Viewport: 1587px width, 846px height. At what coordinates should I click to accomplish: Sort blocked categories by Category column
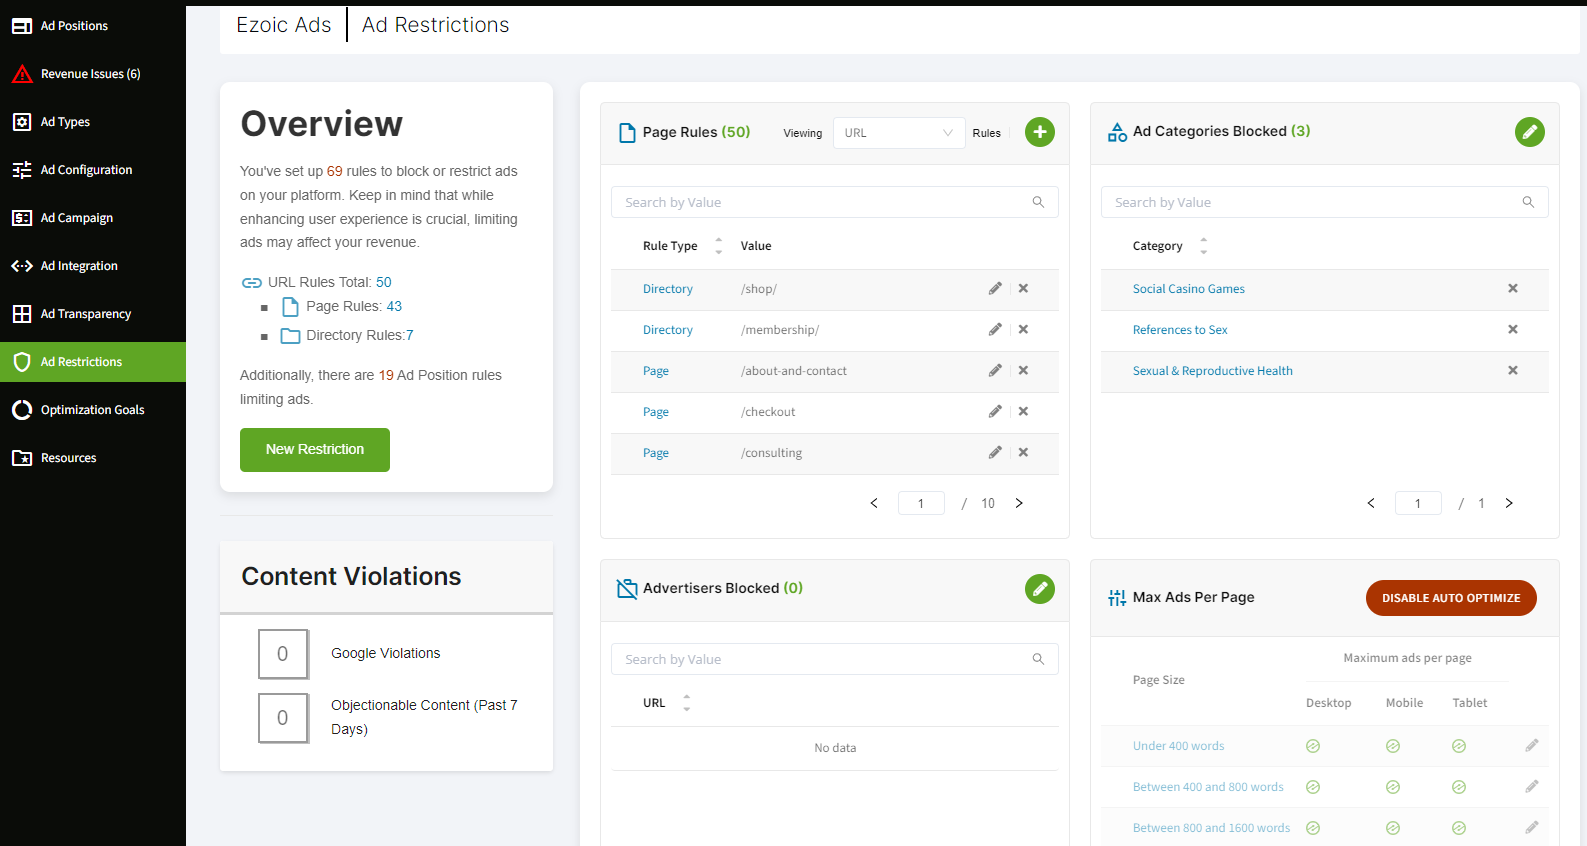pos(1203,246)
